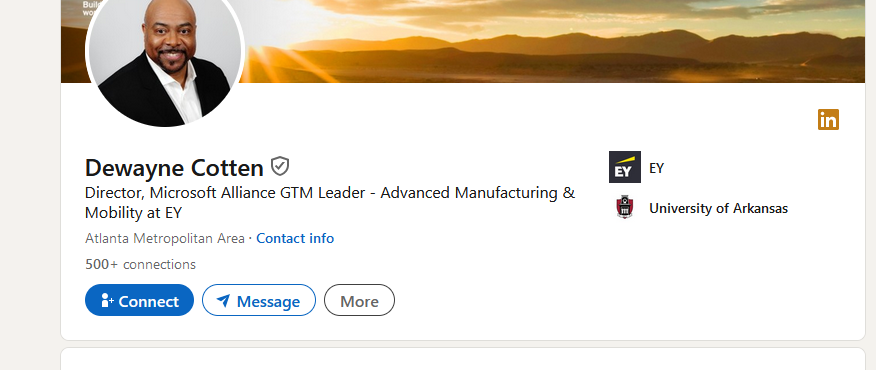This screenshot has width=876, height=370.
Task: Click the Dewayne Cotten name heading
Action: 174,168
